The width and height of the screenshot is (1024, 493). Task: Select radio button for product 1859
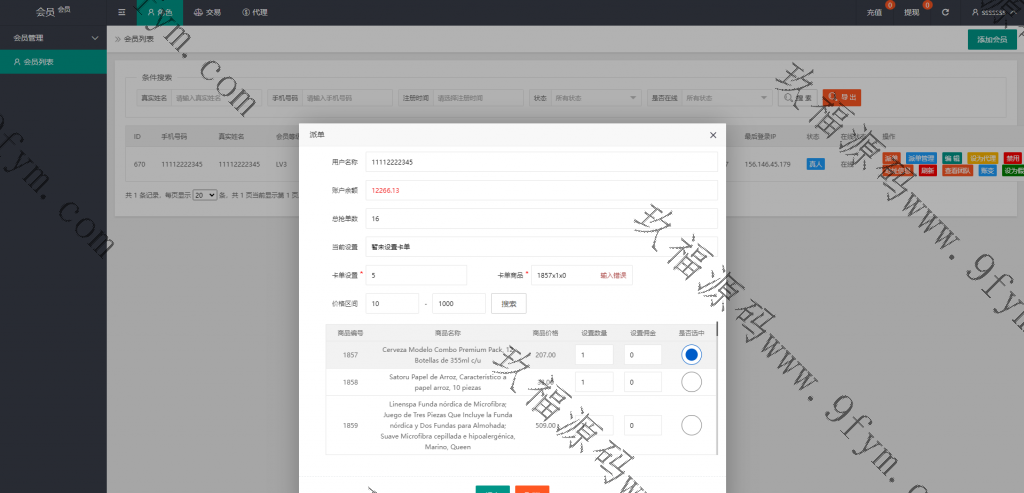pos(691,425)
